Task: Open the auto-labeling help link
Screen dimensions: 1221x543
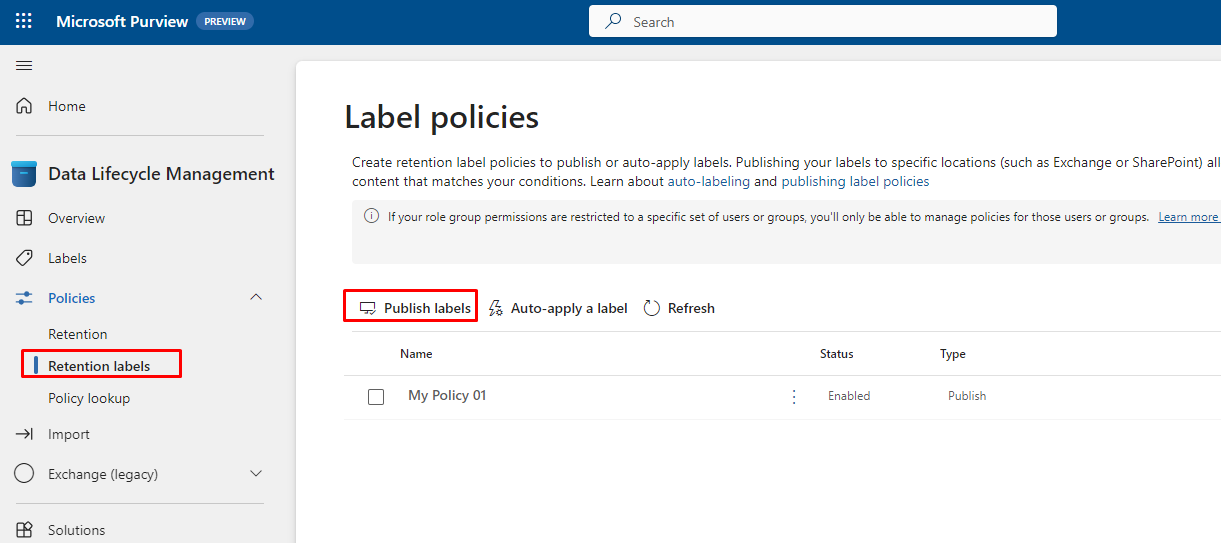Action: [708, 181]
